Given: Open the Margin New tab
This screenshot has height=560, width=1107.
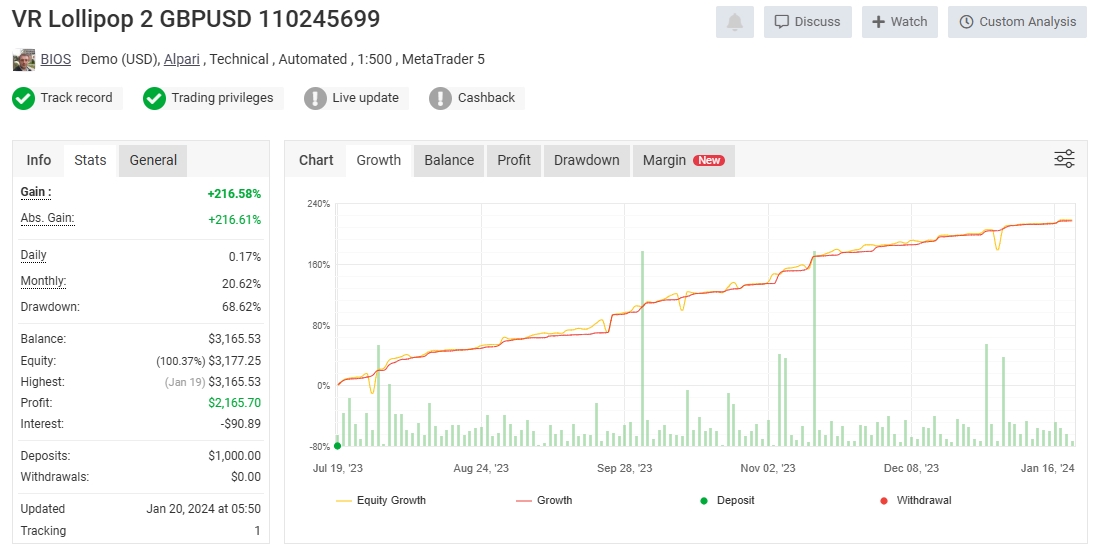Looking at the screenshot, I should coord(683,160).
